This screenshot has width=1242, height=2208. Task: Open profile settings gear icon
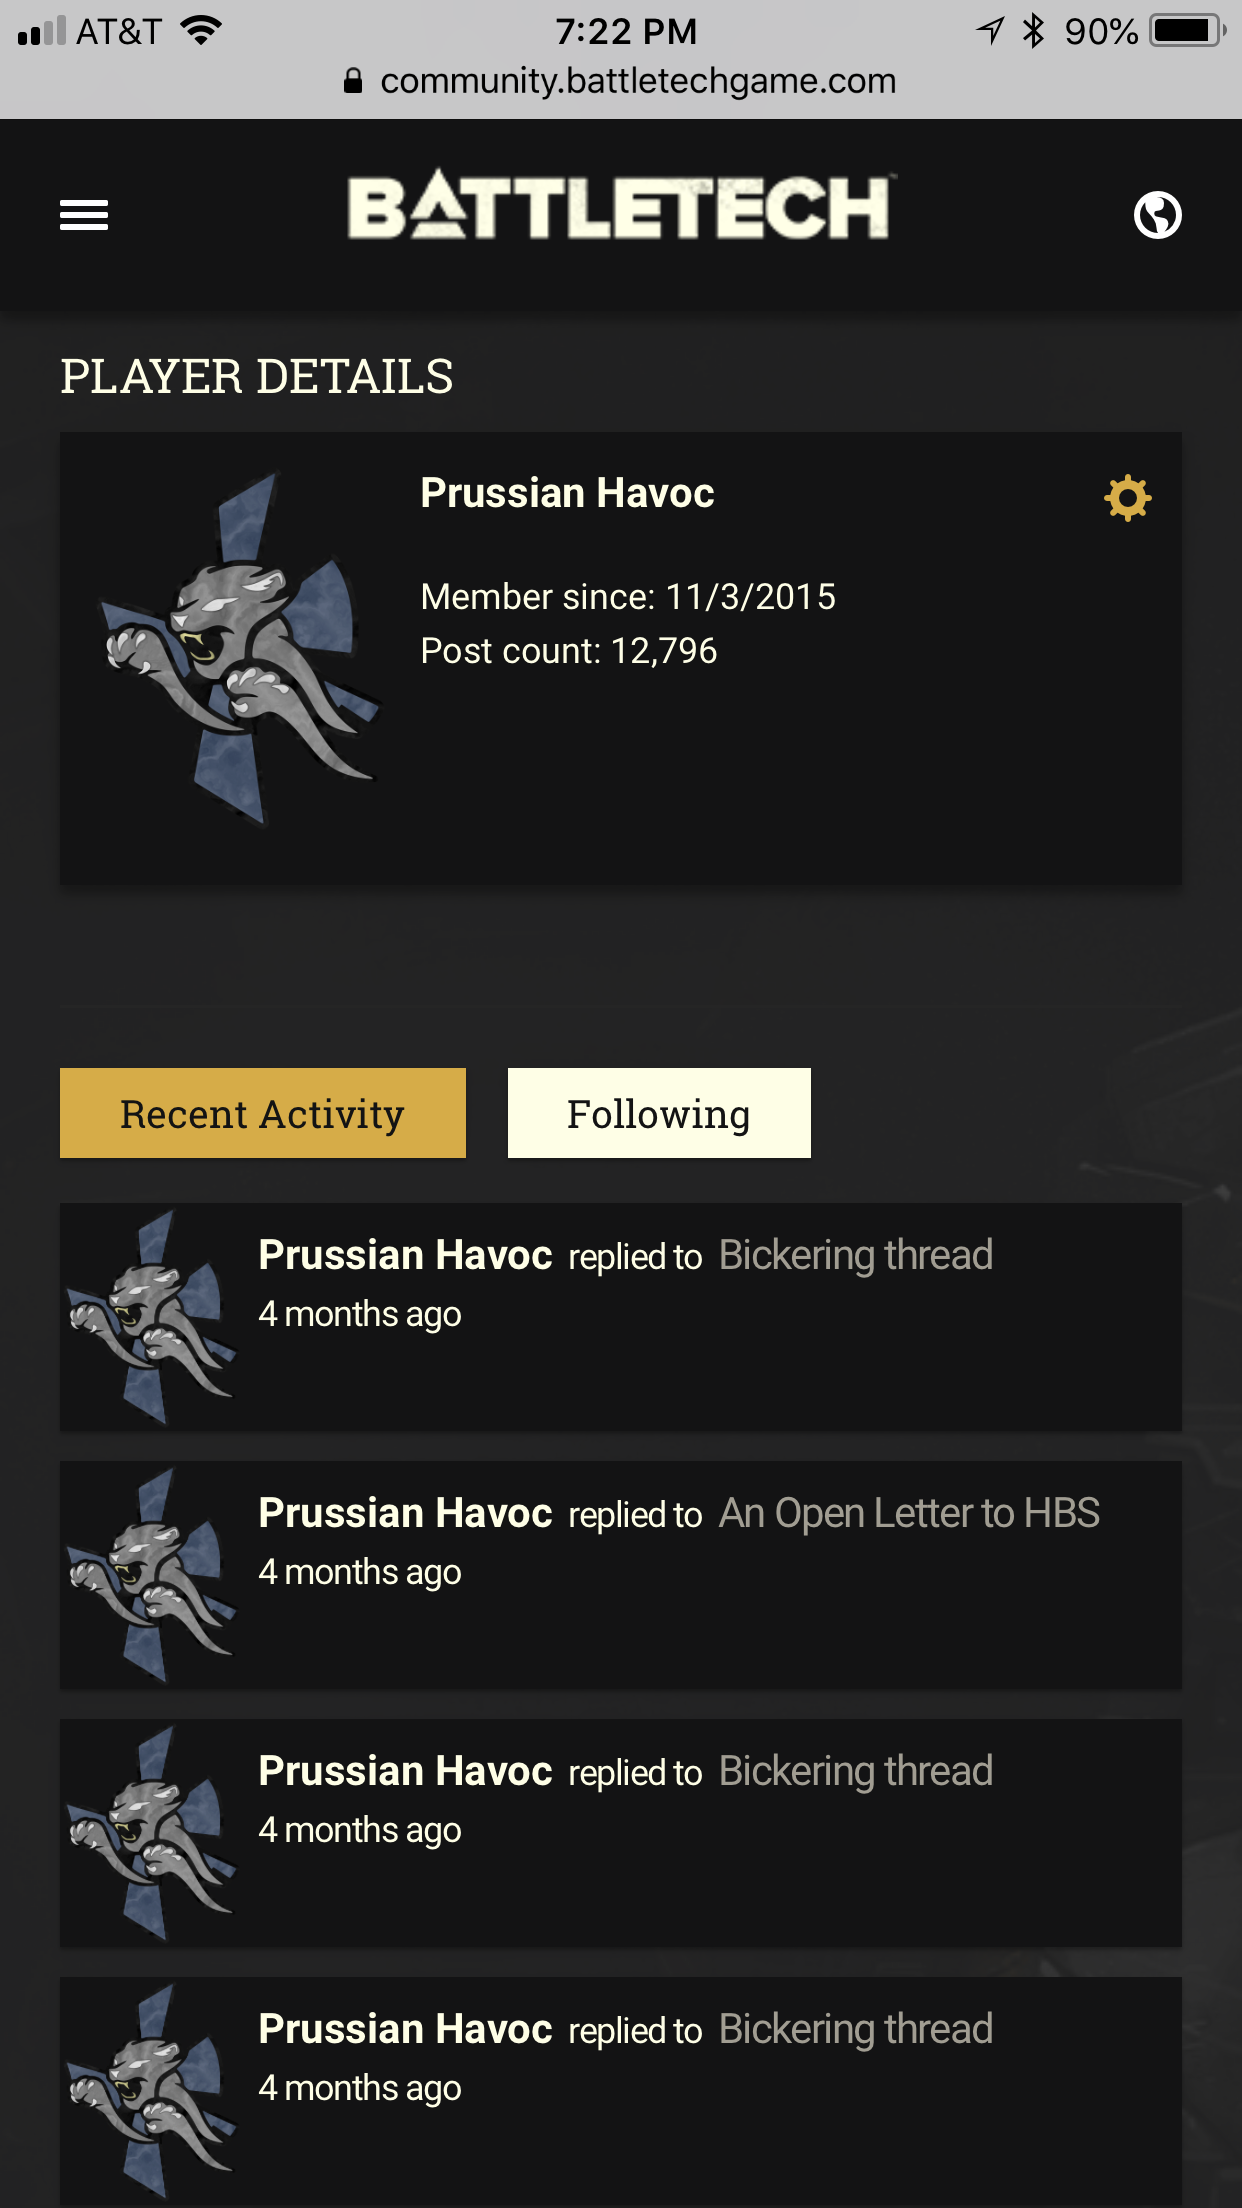(1127, 498)
